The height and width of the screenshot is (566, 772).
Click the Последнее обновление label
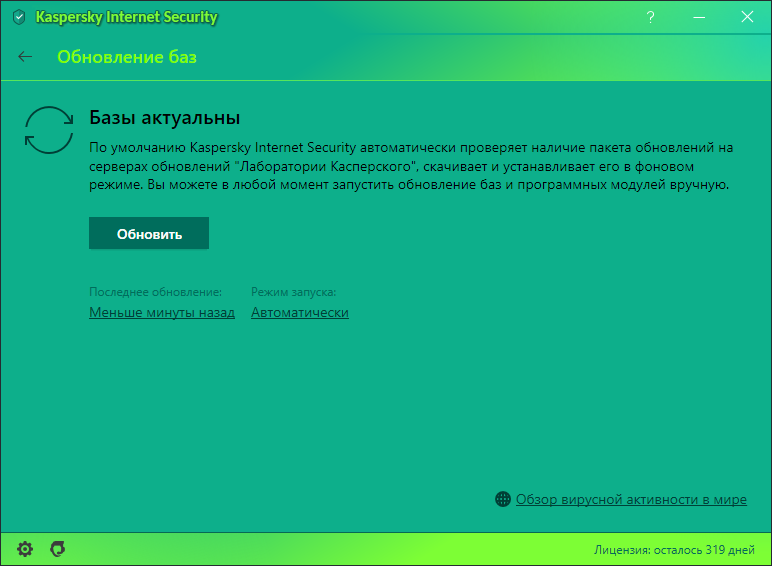[x=156, y=292]
